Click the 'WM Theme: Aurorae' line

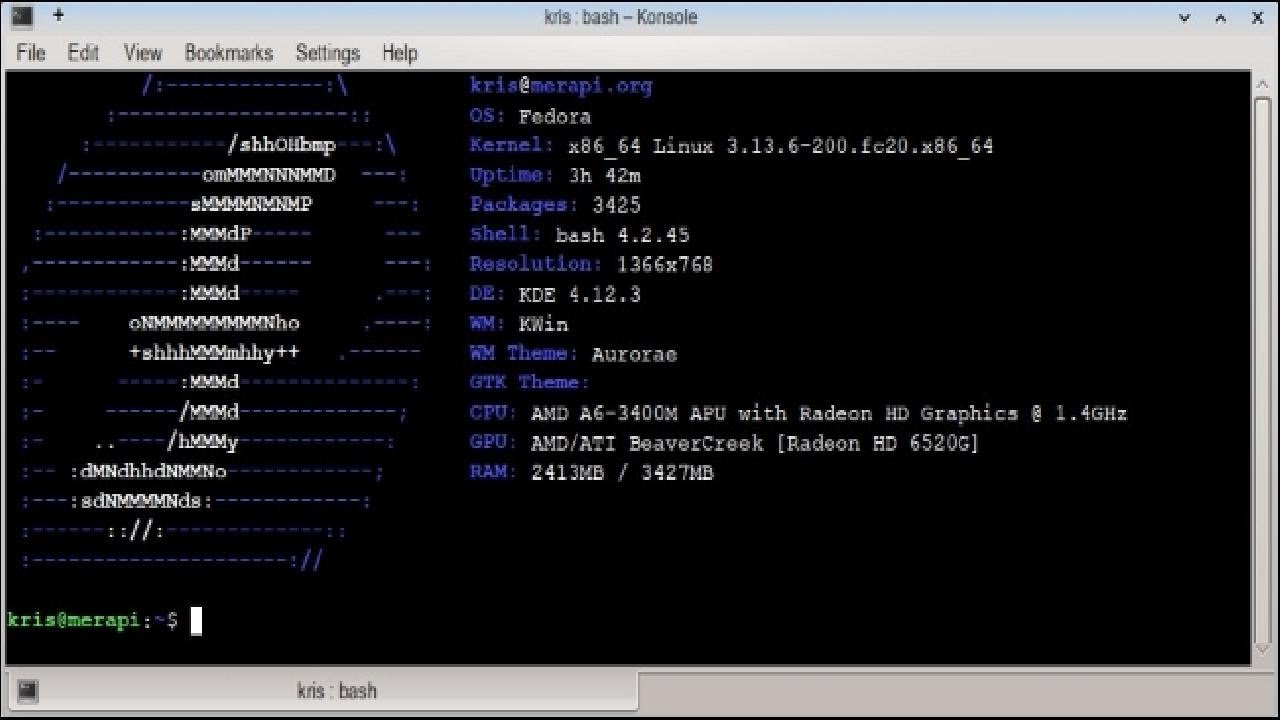tap(573, 354)
